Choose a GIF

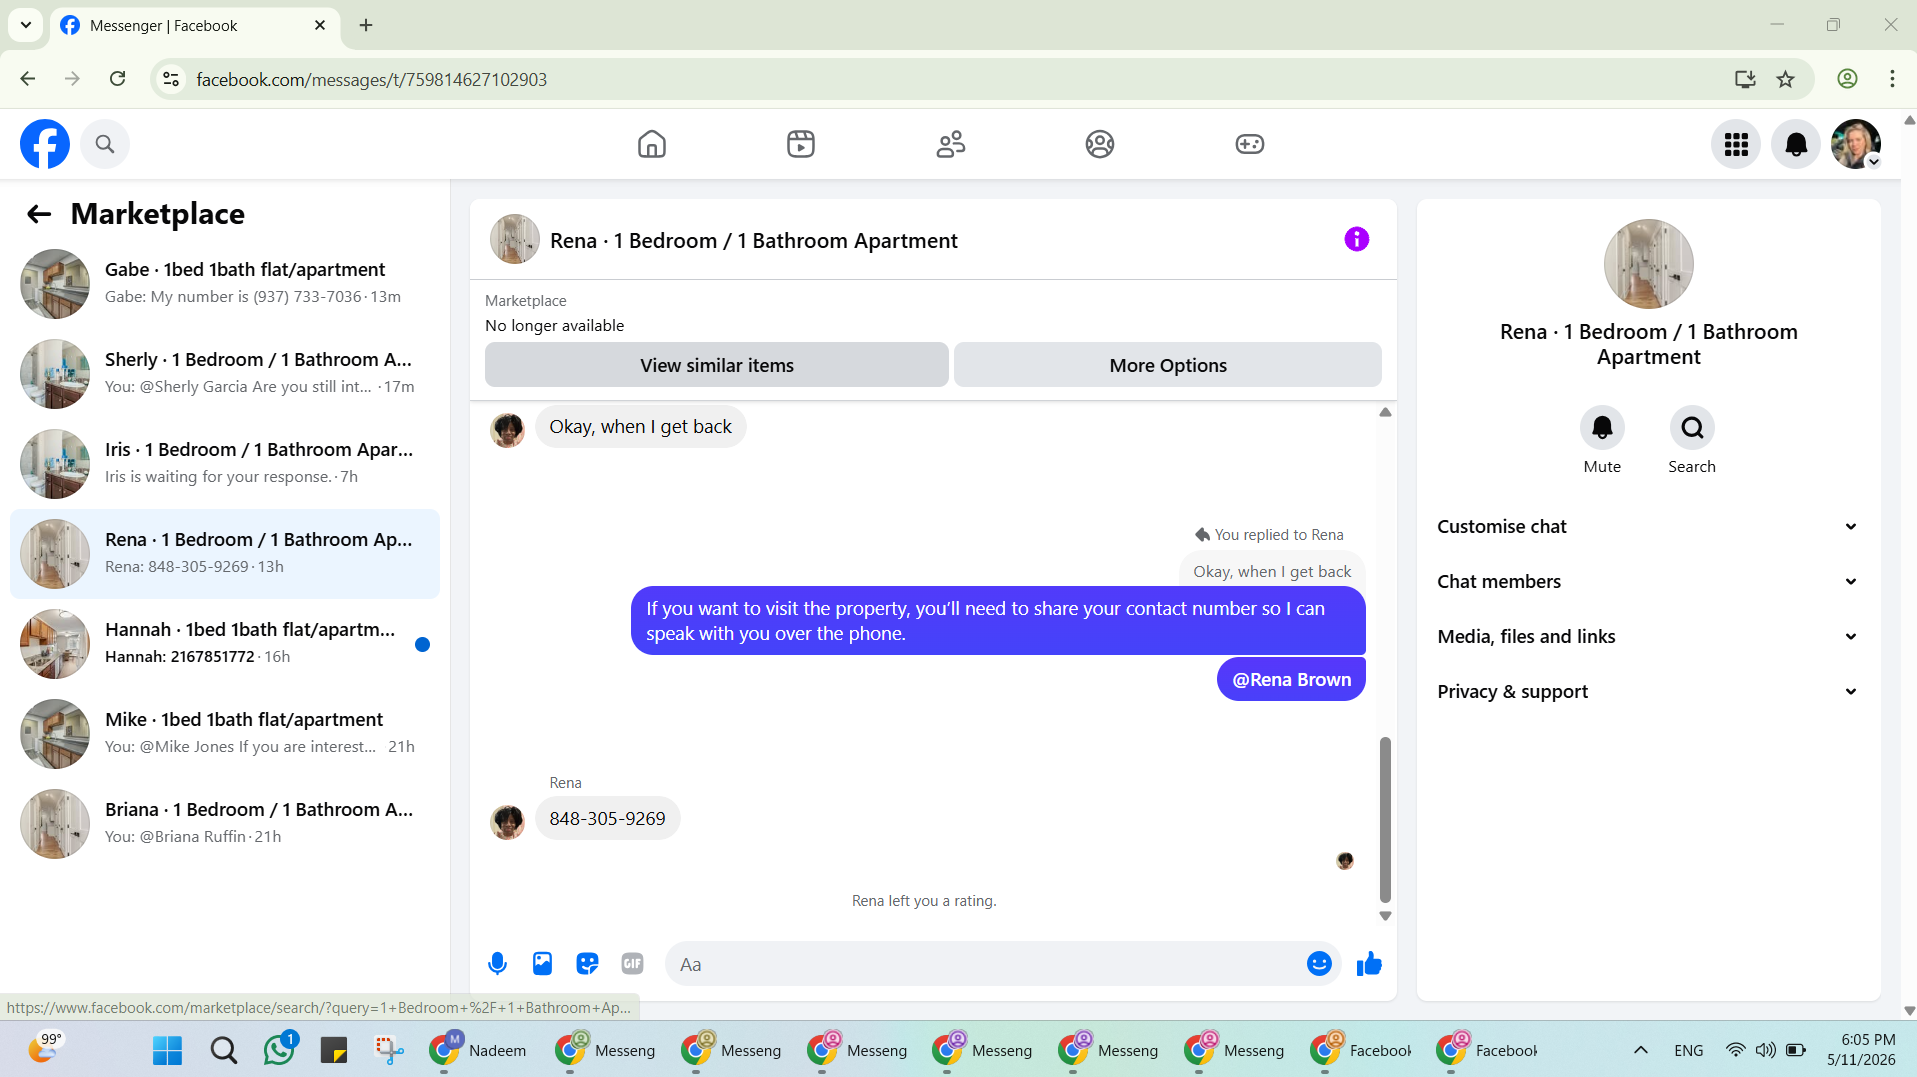click(632, 964)
